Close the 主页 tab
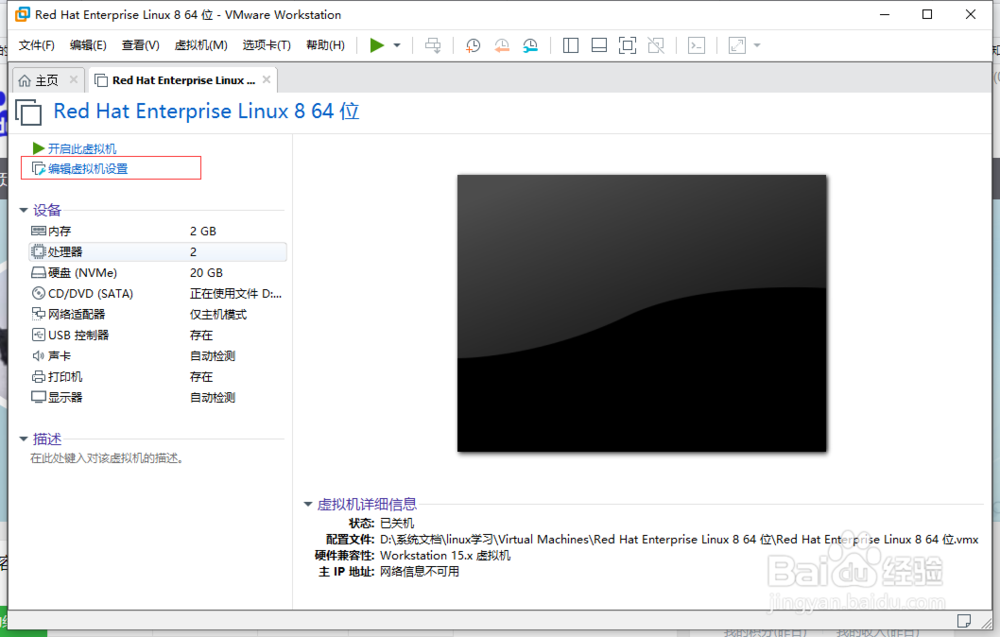 (73, 80)
